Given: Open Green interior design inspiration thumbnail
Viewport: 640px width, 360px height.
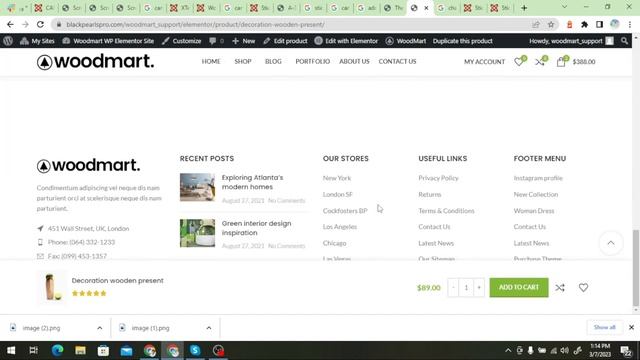Looking at the screenshot, I should pyautogui.click(x=198, y=233).
